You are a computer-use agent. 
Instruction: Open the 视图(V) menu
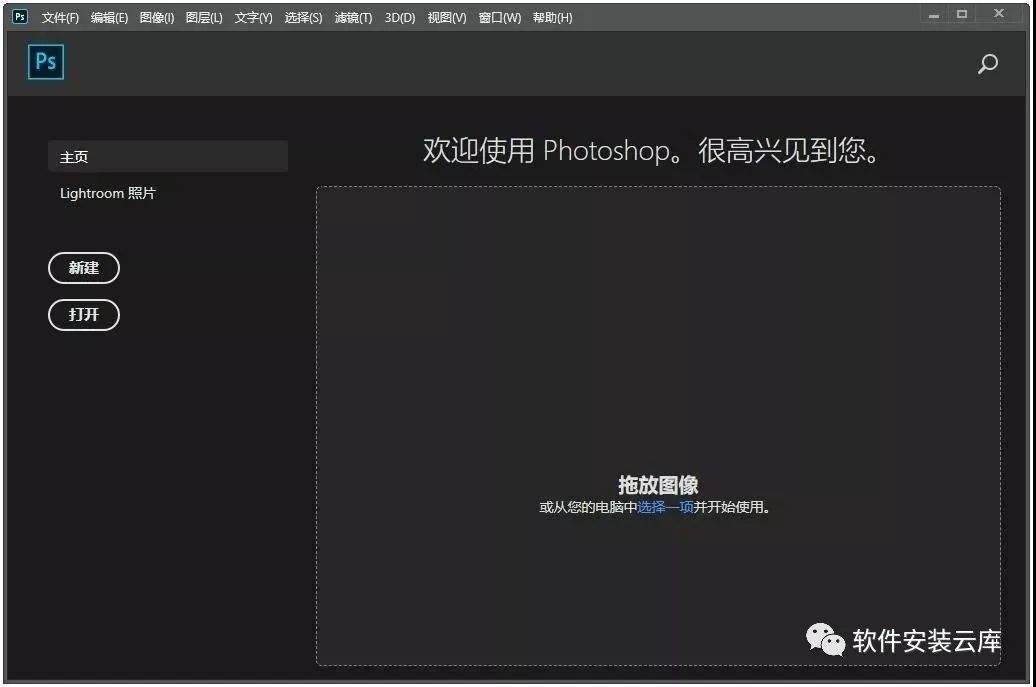(447, 18)
